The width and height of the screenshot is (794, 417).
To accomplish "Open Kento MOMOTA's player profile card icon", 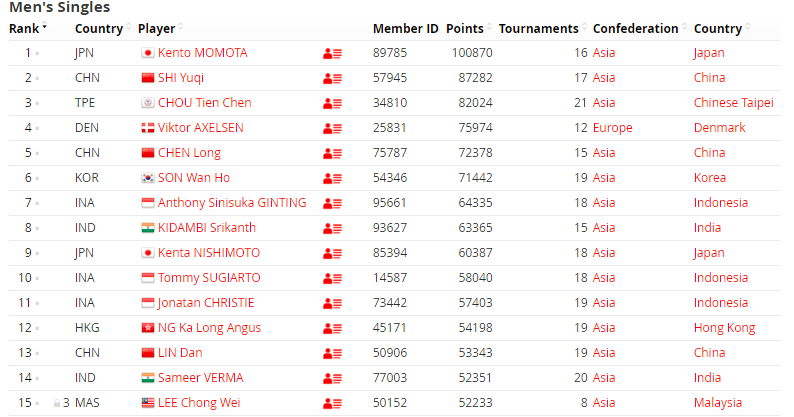I will click(x=332, y=53).
